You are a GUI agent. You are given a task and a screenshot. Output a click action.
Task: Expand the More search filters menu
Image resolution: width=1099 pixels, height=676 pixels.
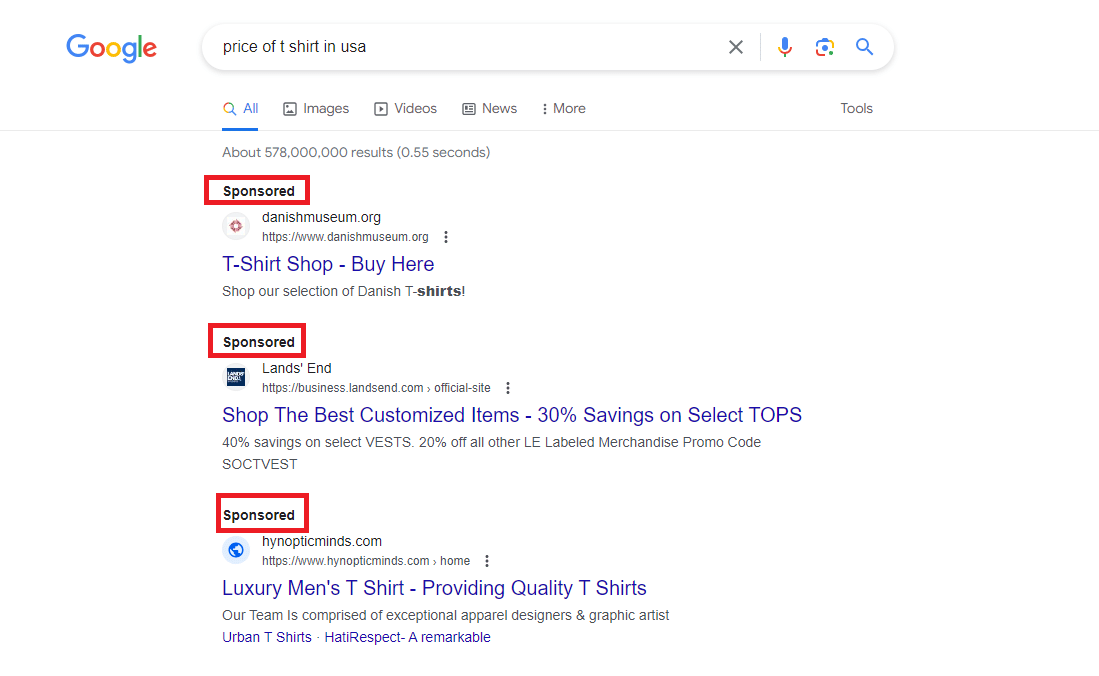563,109
